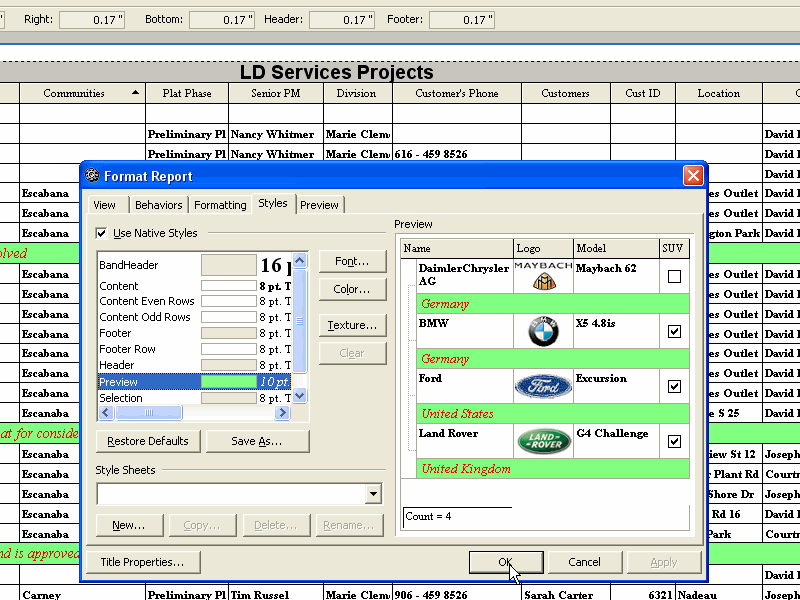Open the Style Sheets dropdown
The height and width of the screenshot is (600, 800).
[x=373, y=494]
